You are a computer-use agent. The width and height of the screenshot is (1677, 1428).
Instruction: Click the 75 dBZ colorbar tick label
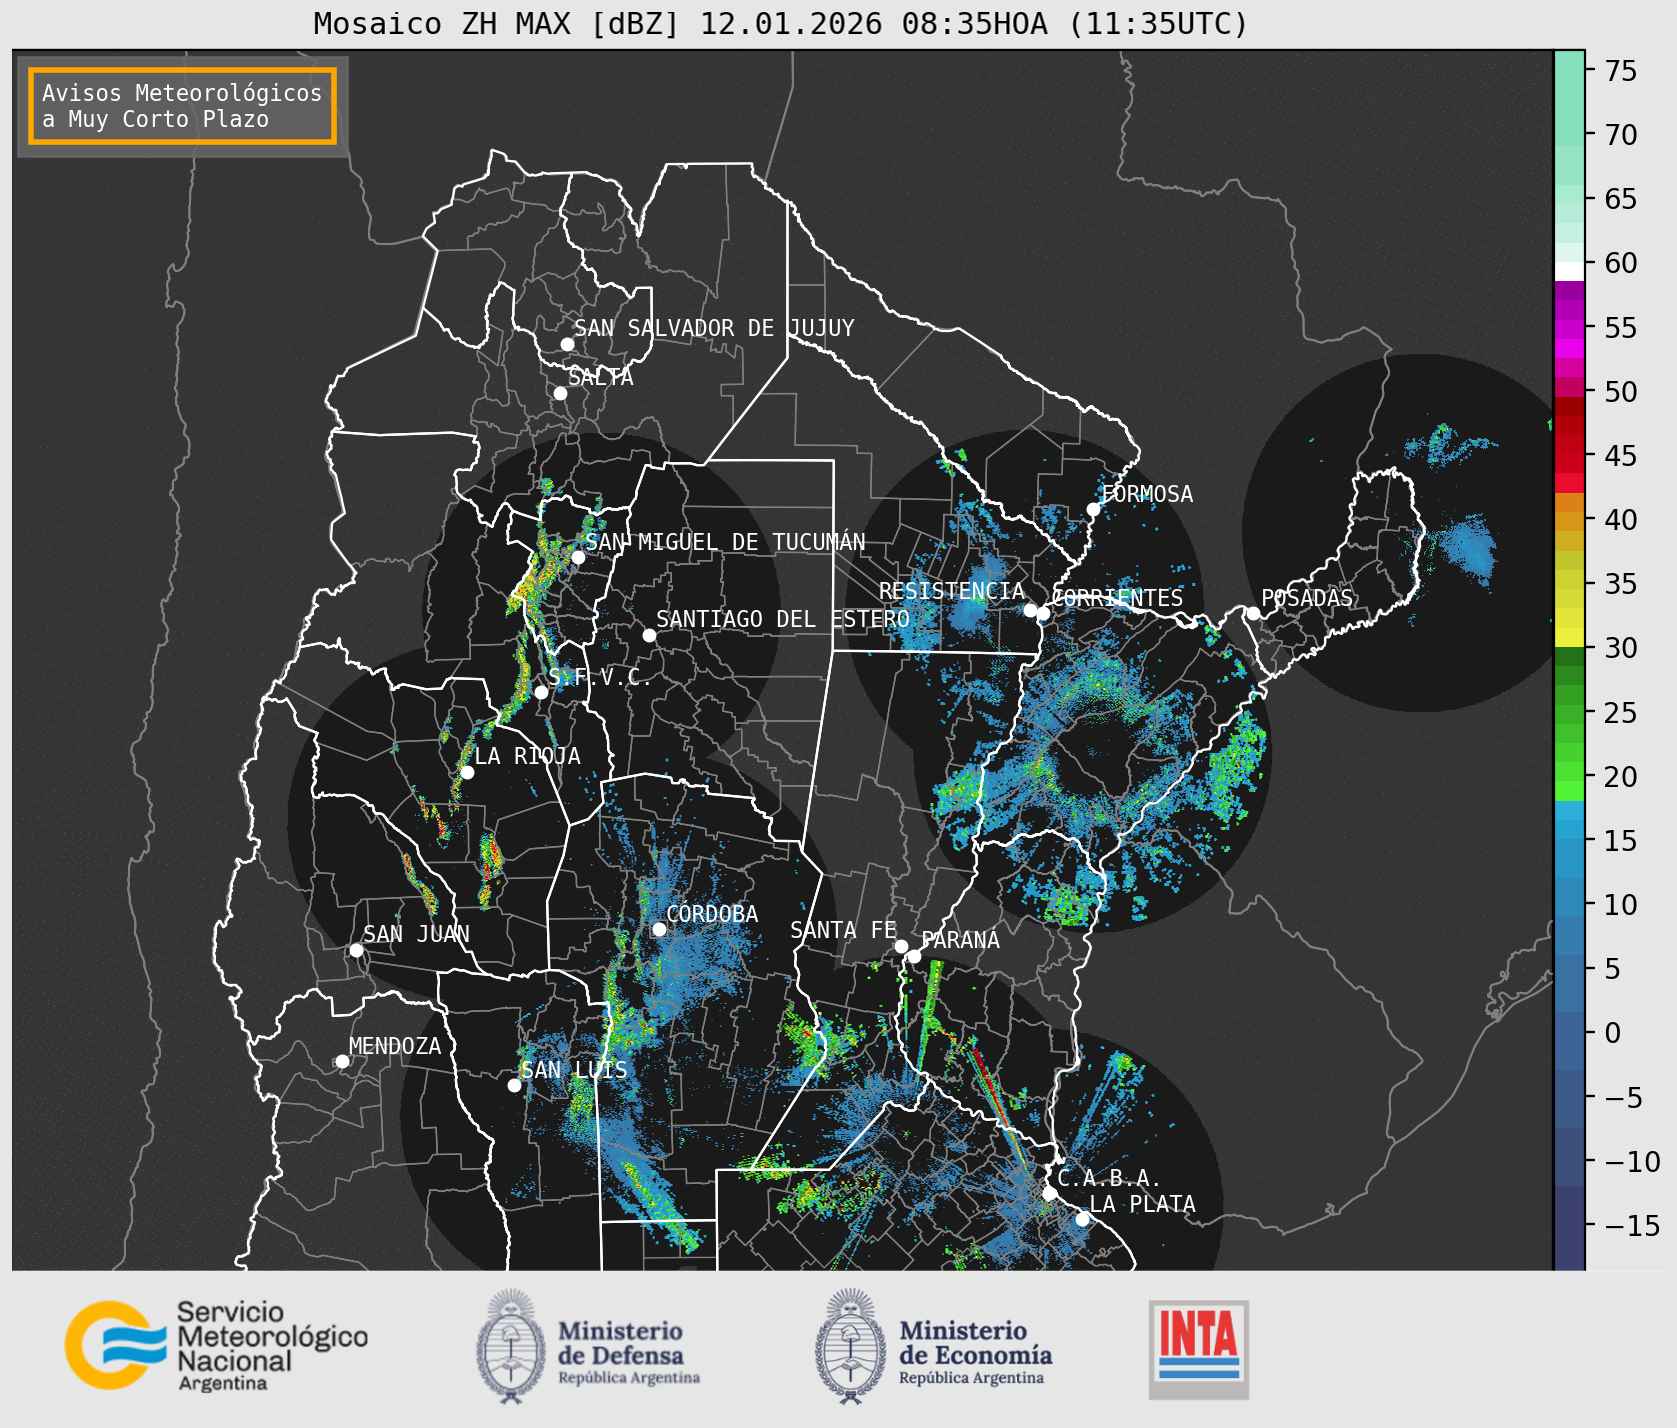pyautogui.click(x=1620, y=71)
